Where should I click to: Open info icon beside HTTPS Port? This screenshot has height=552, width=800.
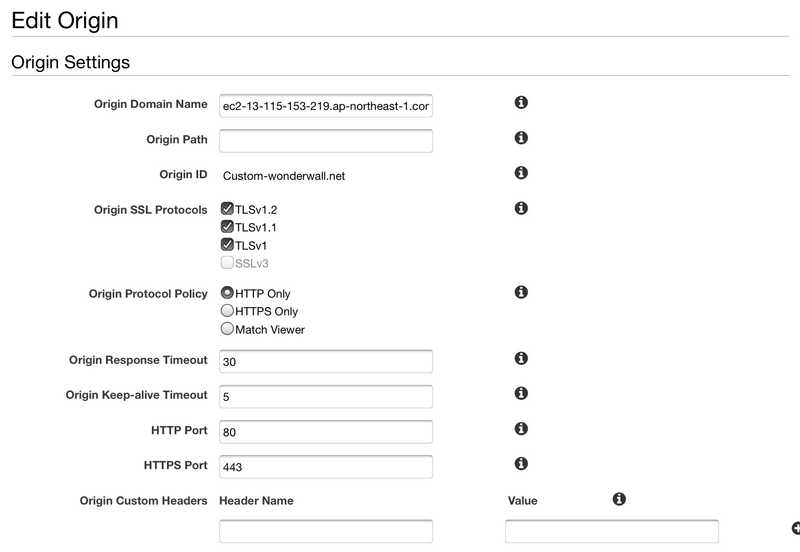coord(521,463)
